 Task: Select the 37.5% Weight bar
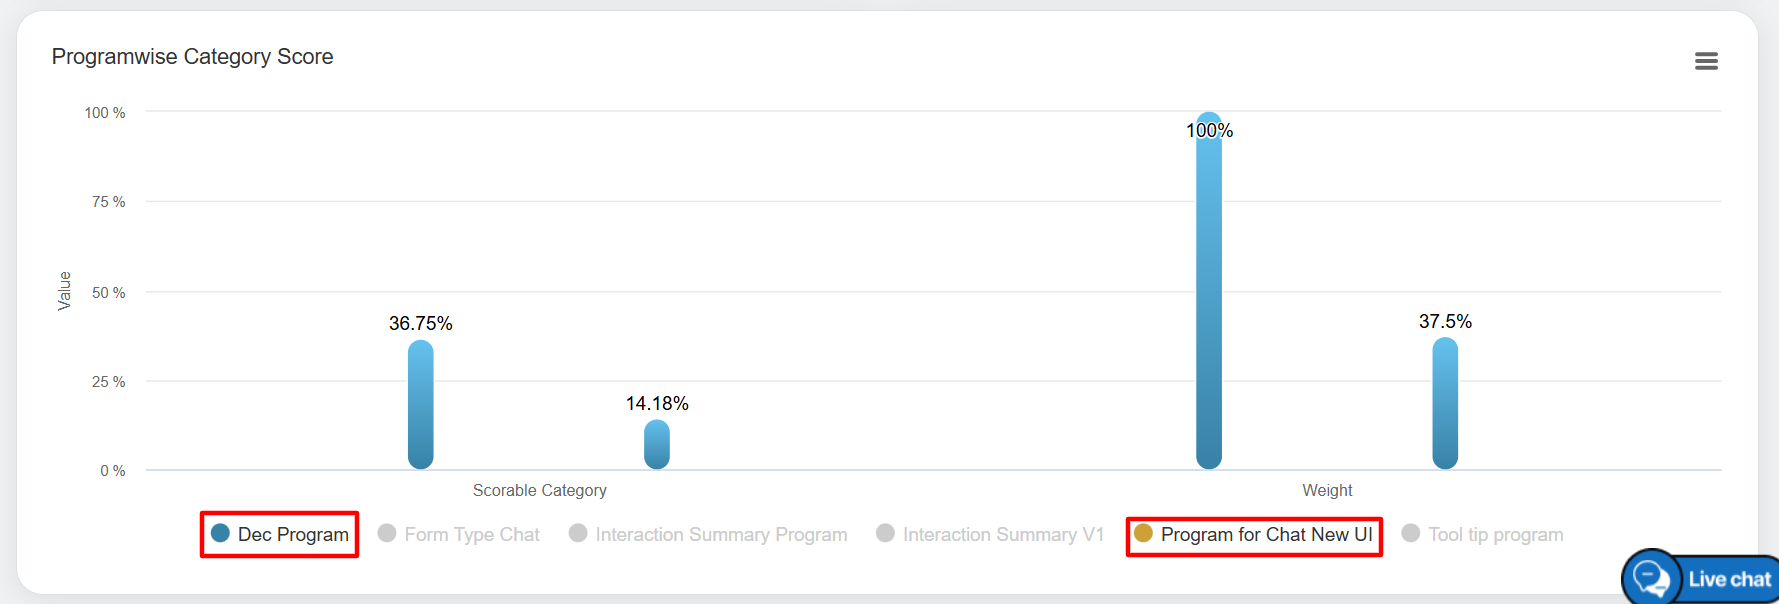click(x=1445, y=403)
